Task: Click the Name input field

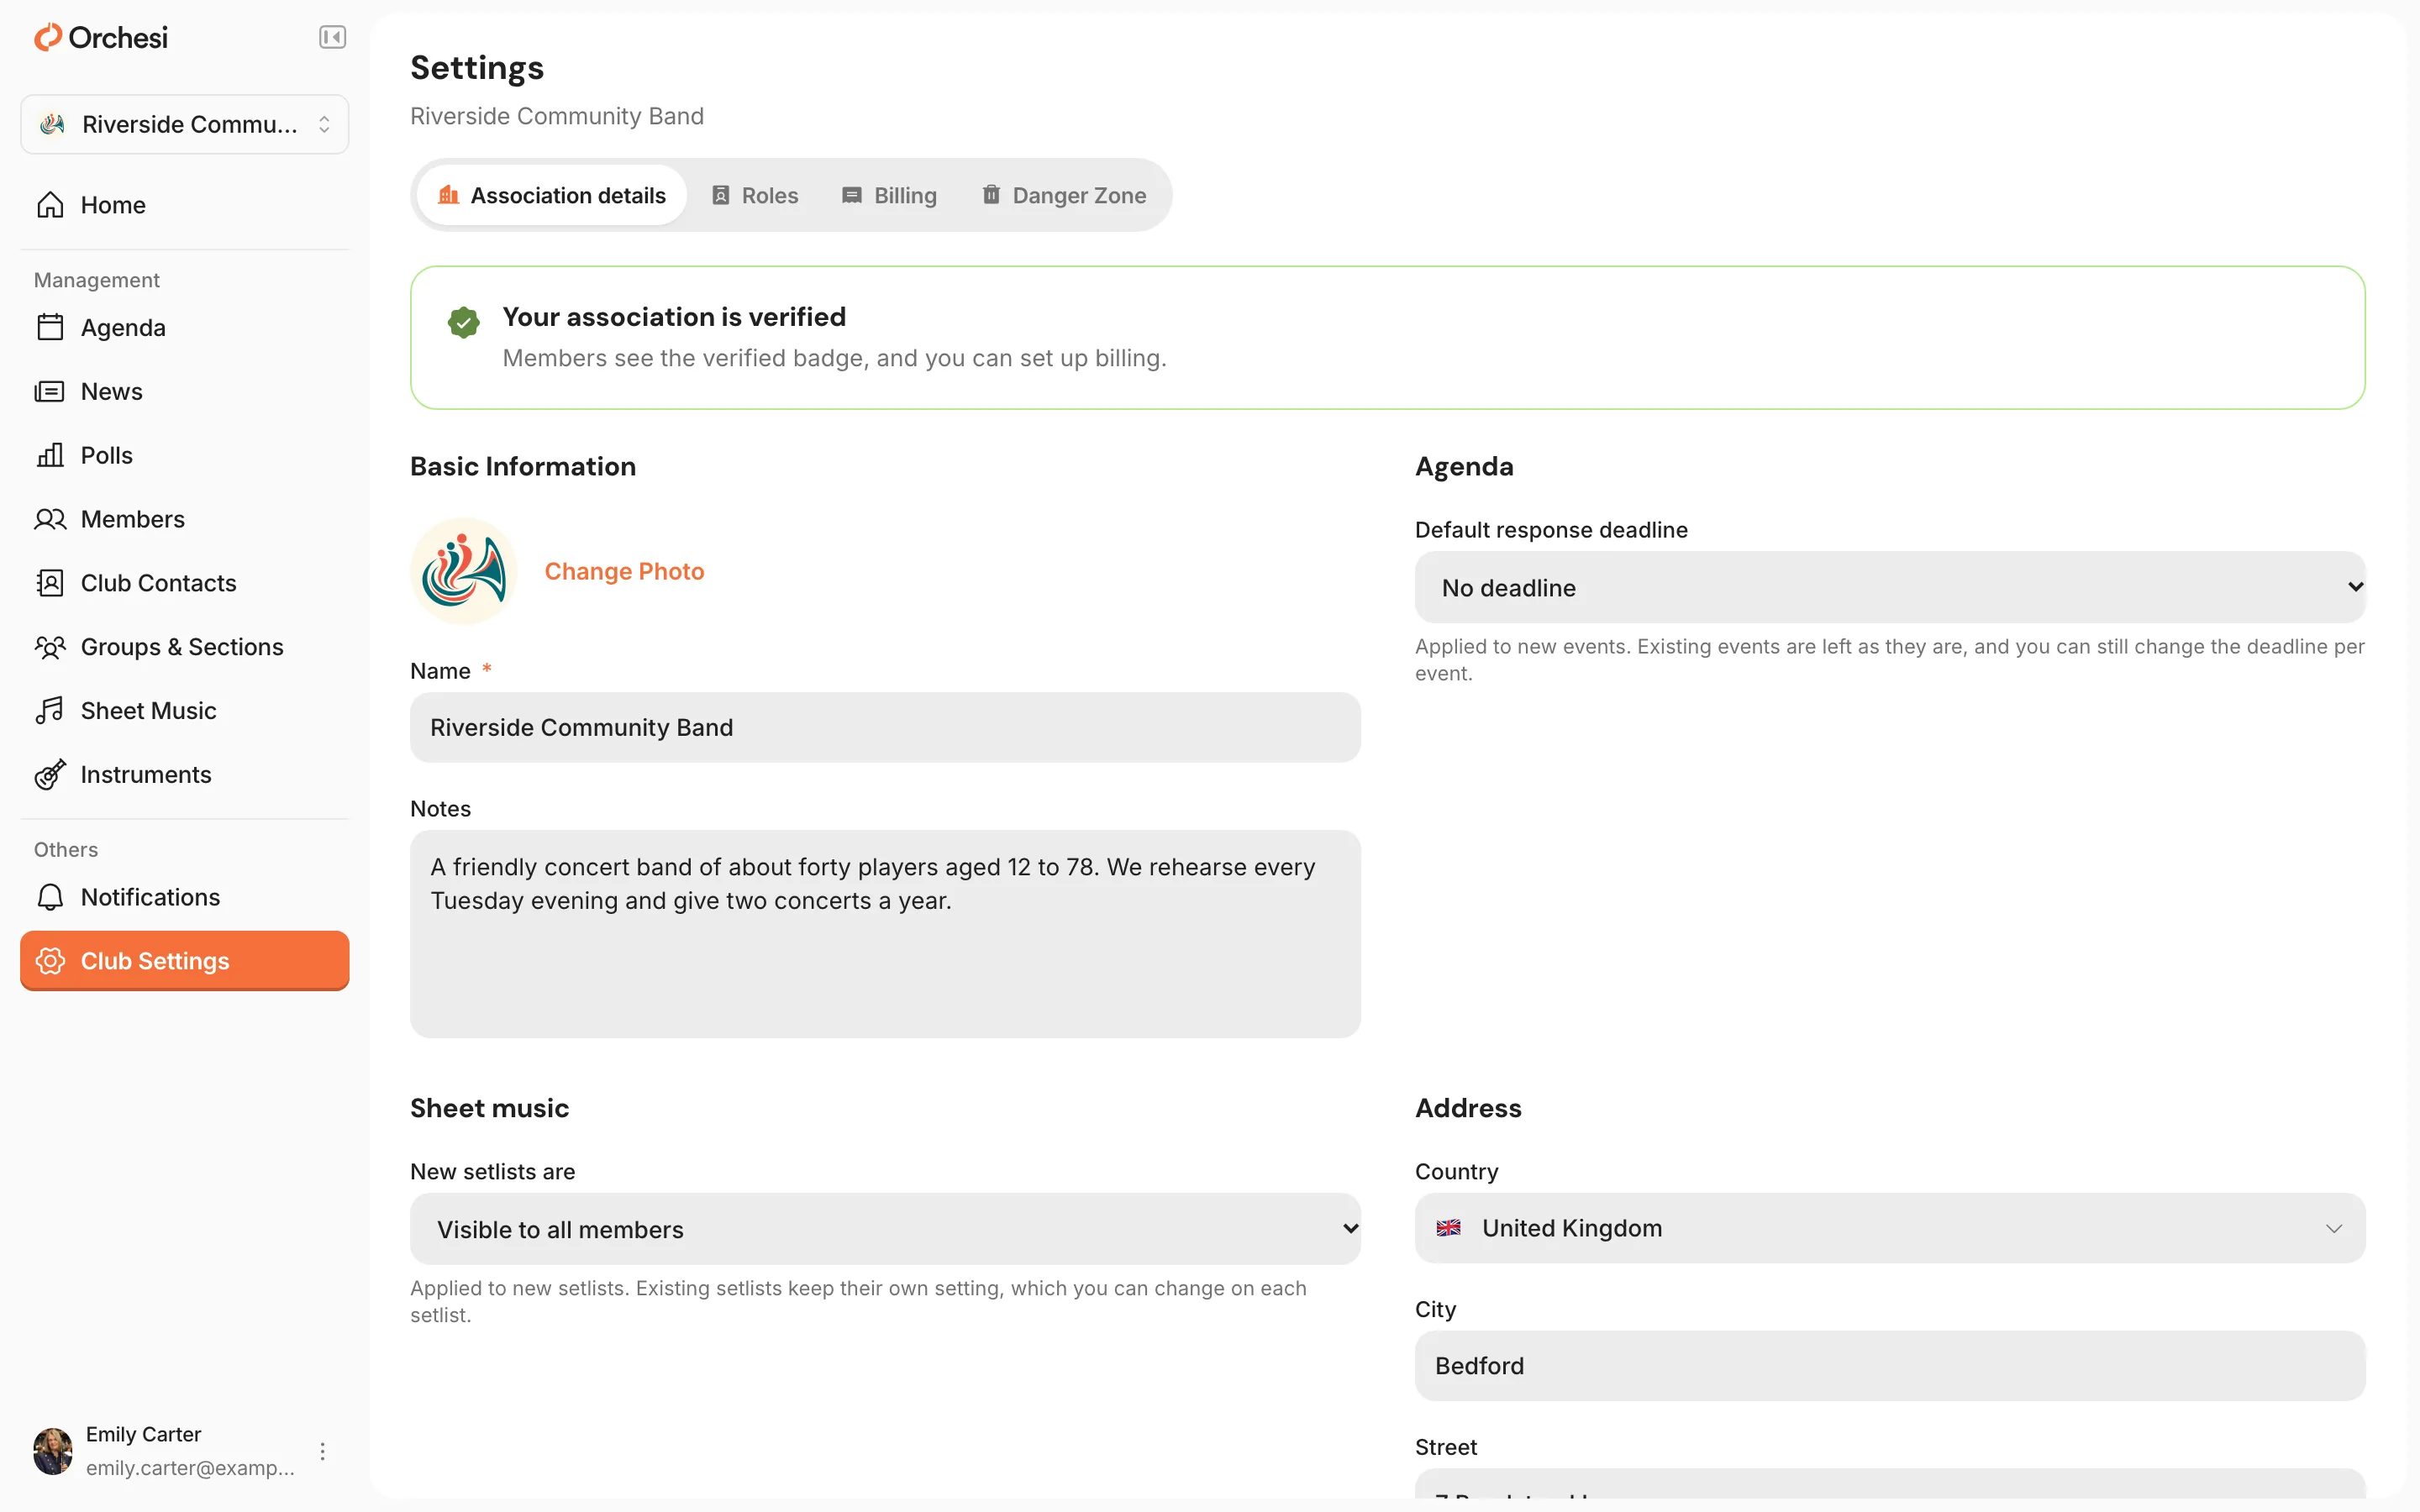Action: point(885,727)
